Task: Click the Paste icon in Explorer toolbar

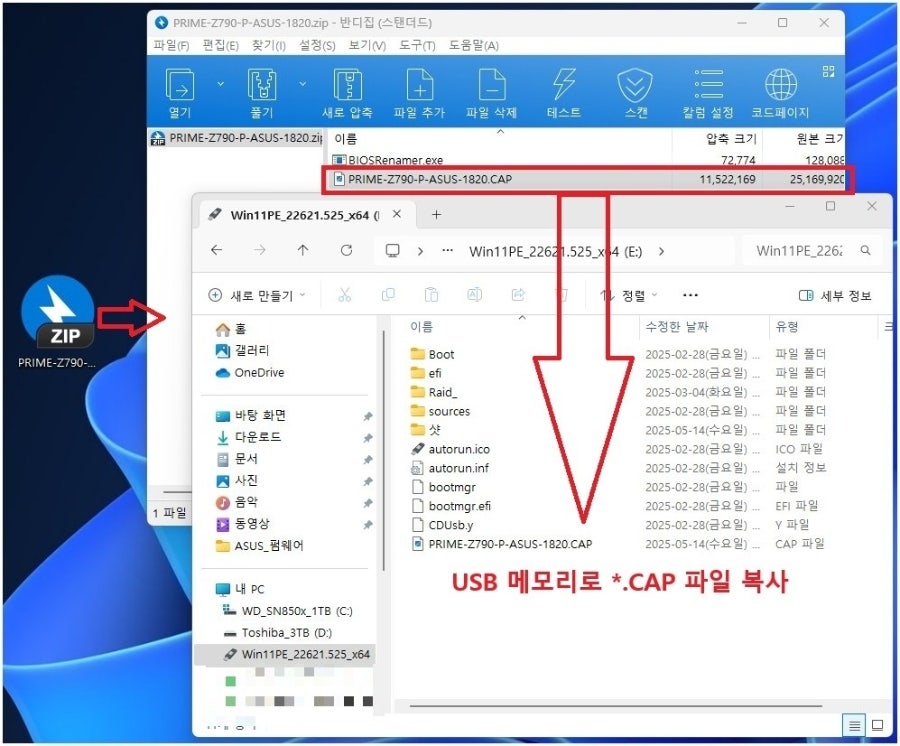Action: [x=431, y=295]
